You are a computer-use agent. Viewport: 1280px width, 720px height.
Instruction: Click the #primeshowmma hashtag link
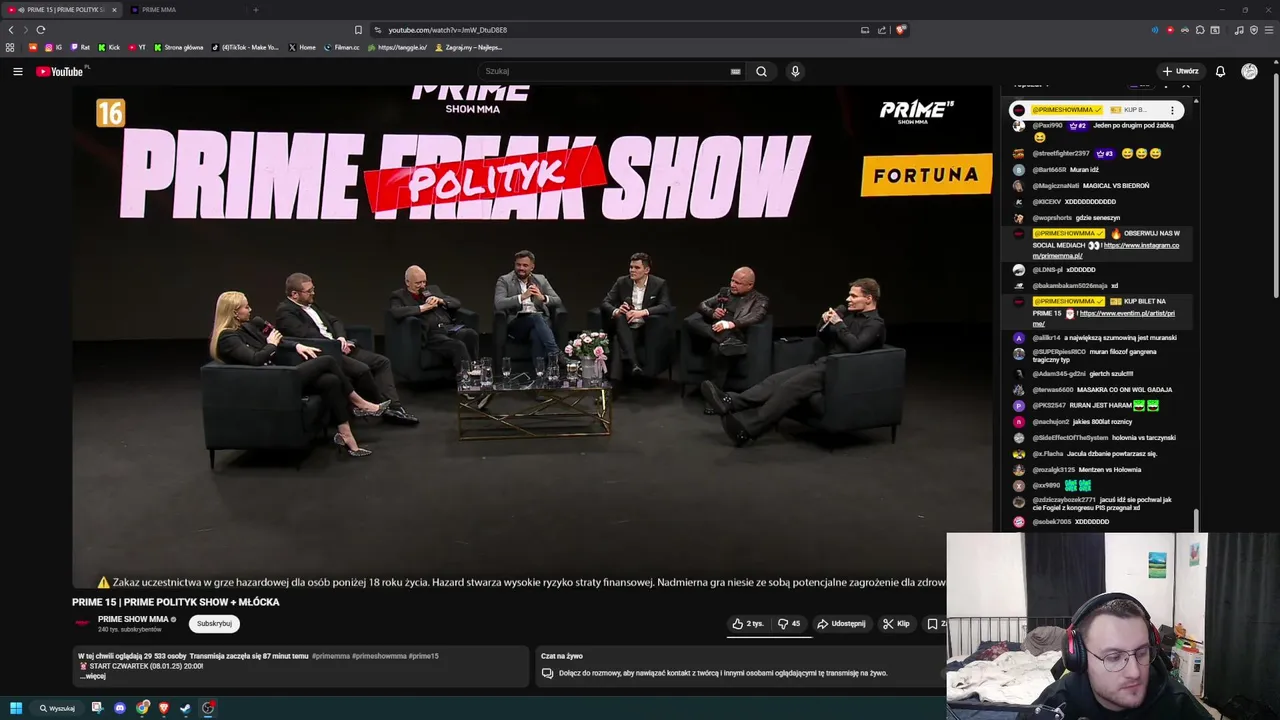(377, 656)
